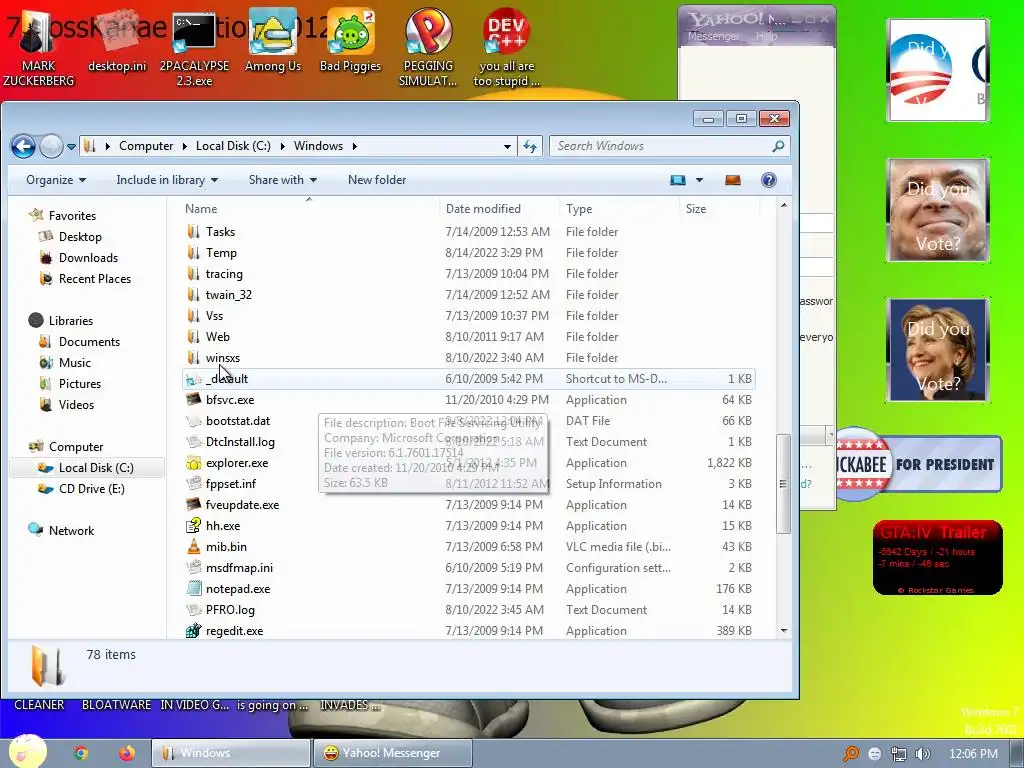Image resolution: width=1024 pixels, height=768 pixels.
Task: Open the address bar history dropdown
Action: point(507,146)
